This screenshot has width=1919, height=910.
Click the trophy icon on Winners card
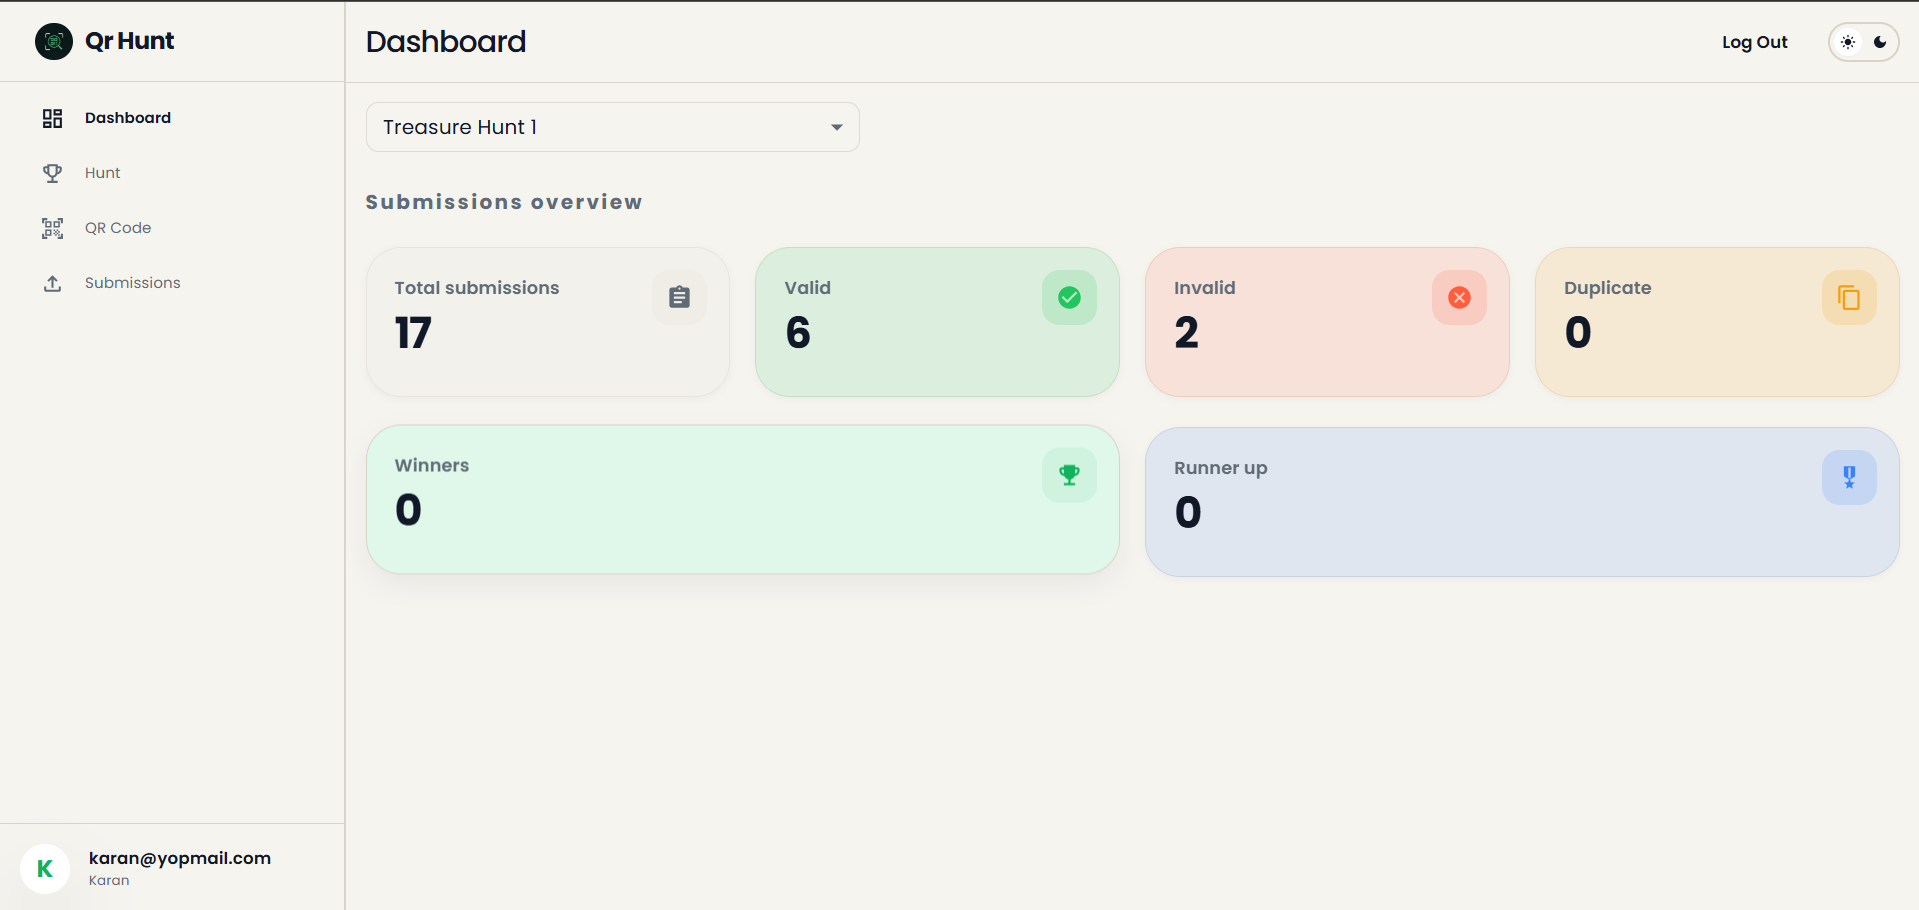(1069, 475)
